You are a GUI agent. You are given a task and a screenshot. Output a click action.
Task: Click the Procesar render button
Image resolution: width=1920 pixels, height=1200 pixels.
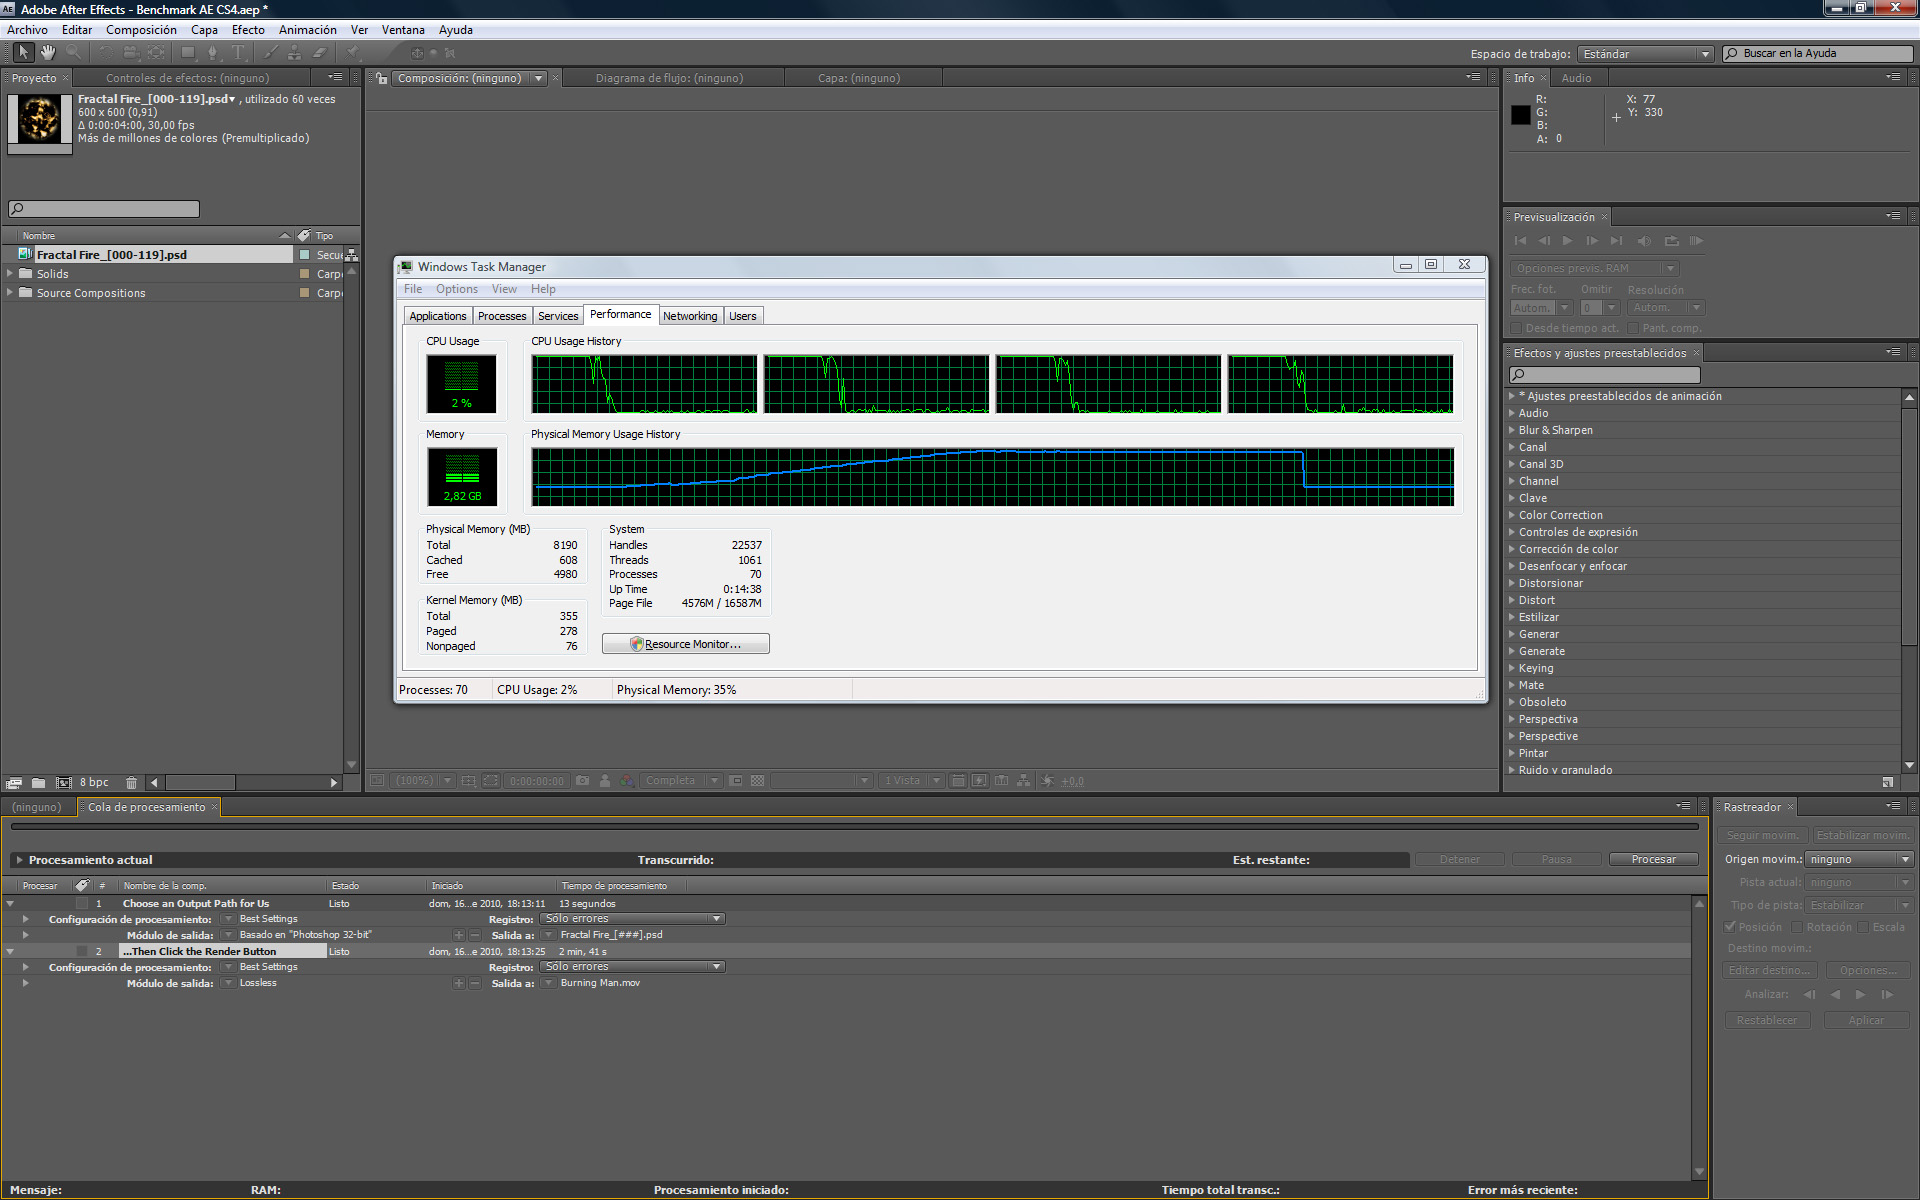tap(1653, 859)
